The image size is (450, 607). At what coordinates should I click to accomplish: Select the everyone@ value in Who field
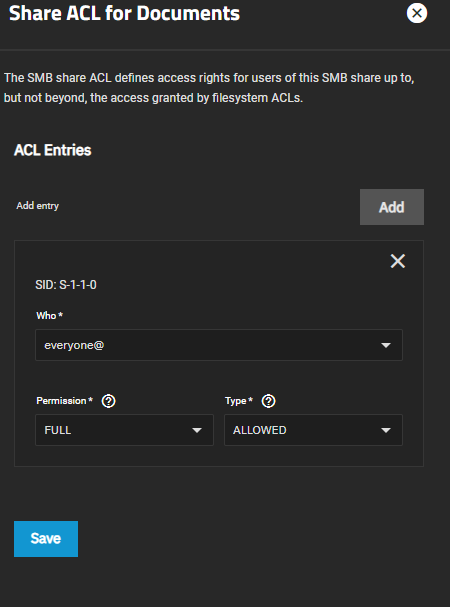pyautogui.click(x=74, y=345)
